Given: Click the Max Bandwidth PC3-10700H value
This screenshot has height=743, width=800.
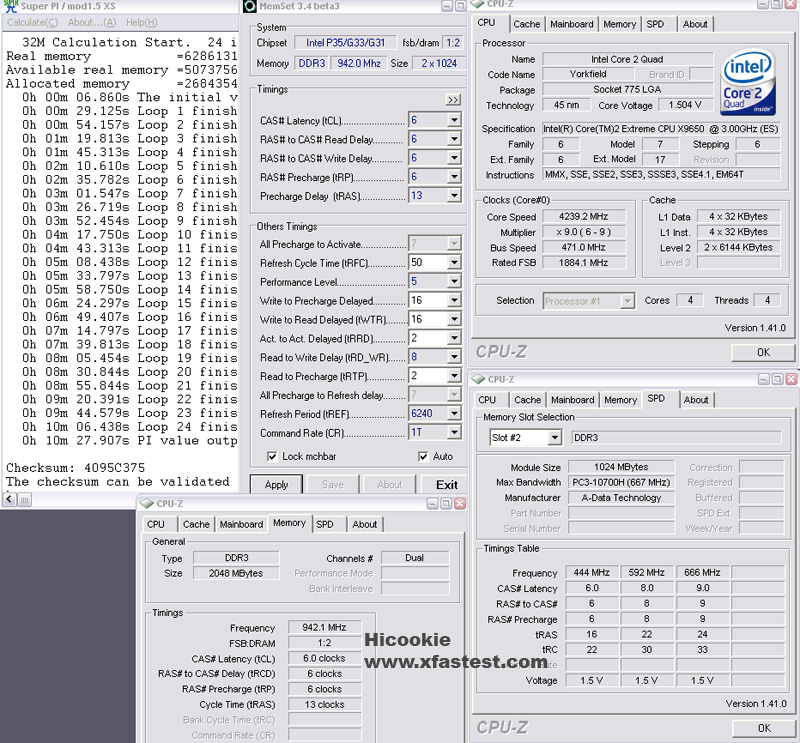Looking at the screenshot, I should pos(621,482).
